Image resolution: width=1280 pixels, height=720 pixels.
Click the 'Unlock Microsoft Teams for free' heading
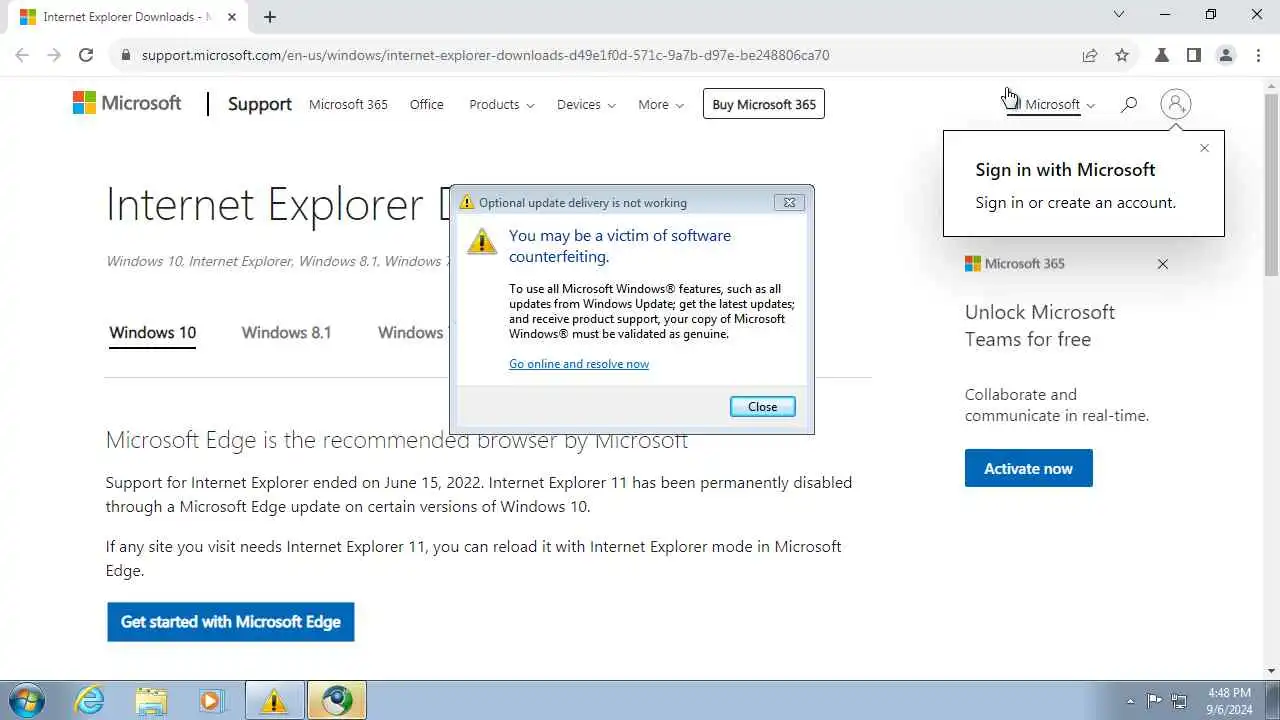tap(1040, 326)
